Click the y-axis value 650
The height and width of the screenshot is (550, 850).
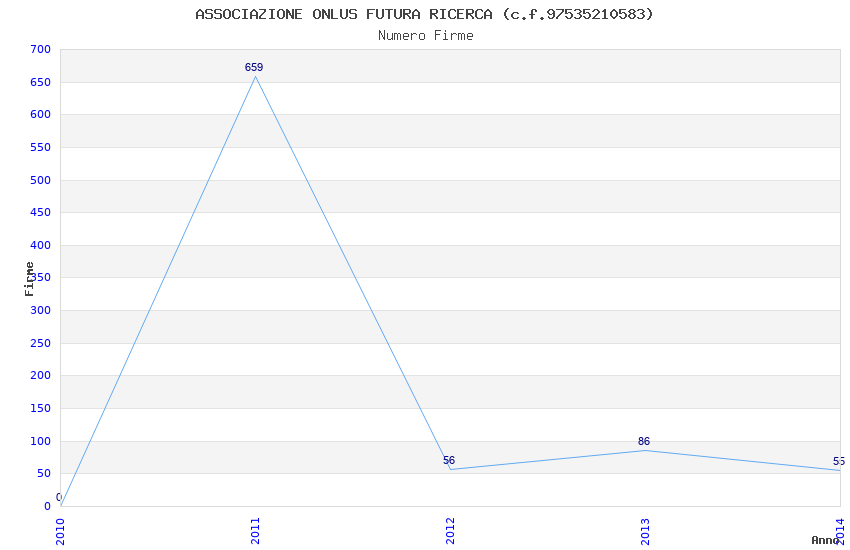pyautogui.click(x=41, y=82)
